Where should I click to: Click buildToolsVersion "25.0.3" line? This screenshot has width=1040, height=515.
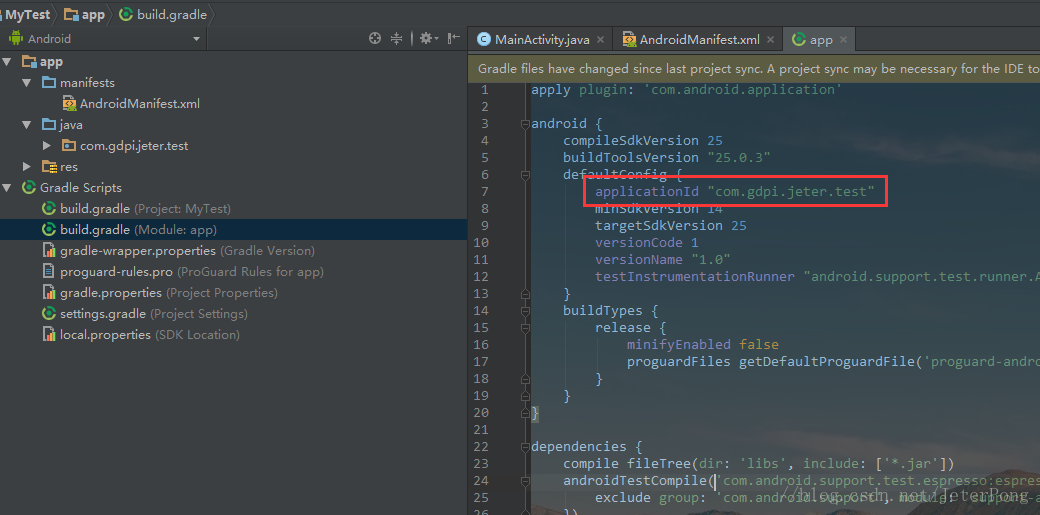coord(667,157)
